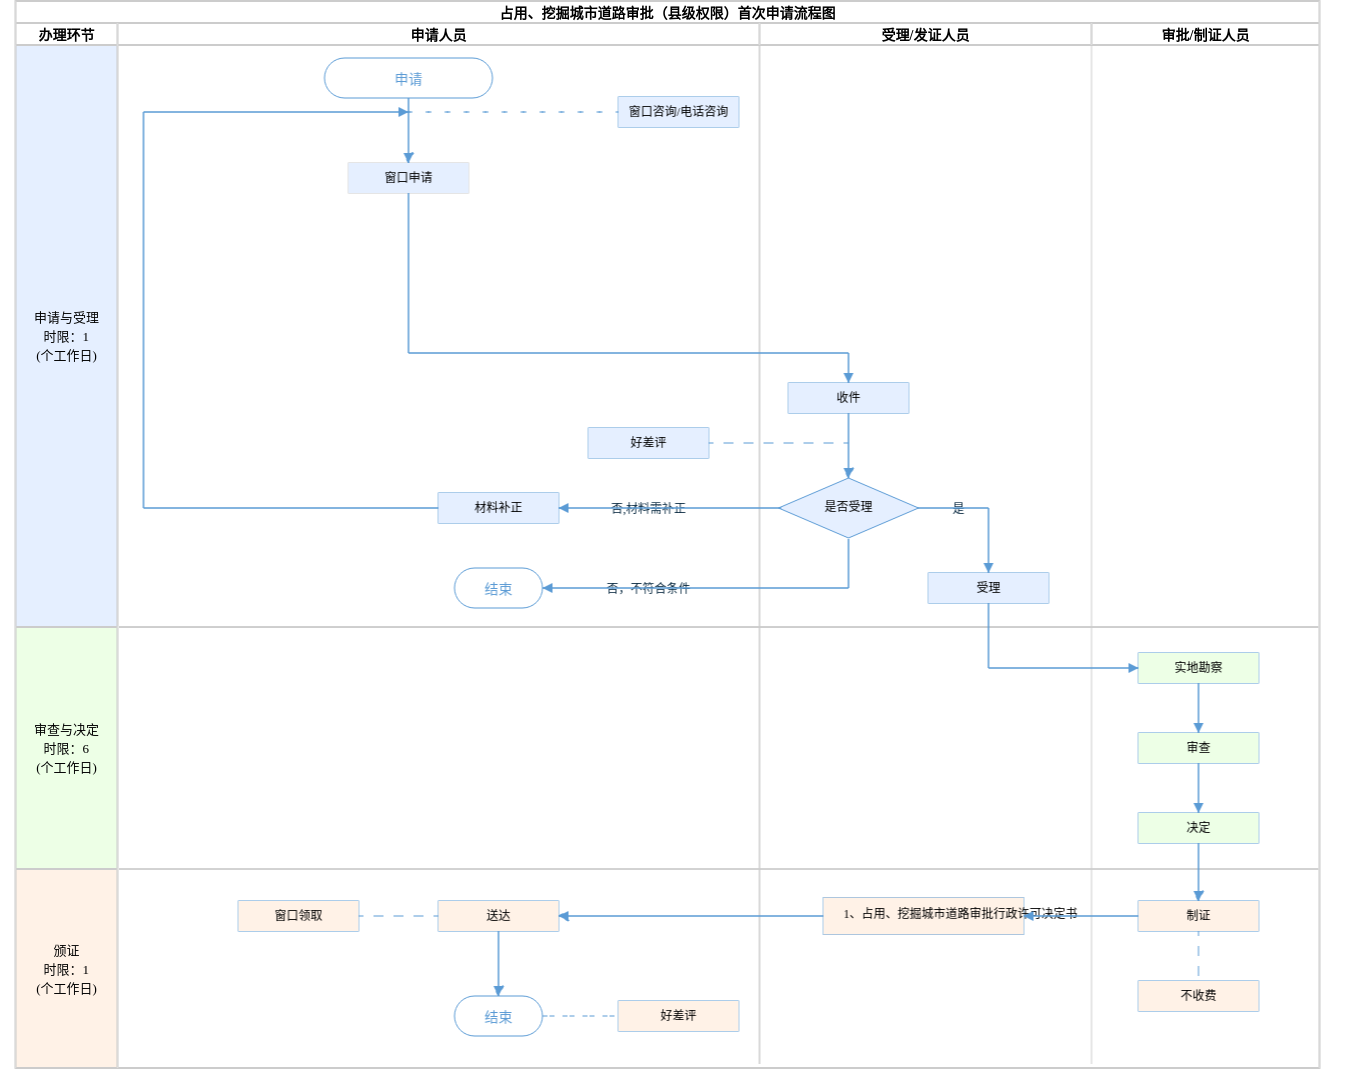1350x1069 pixels.
Task: Click the 占用、挖掘城市道路审批行政许可决定书 document box
Action: point(923,916)
